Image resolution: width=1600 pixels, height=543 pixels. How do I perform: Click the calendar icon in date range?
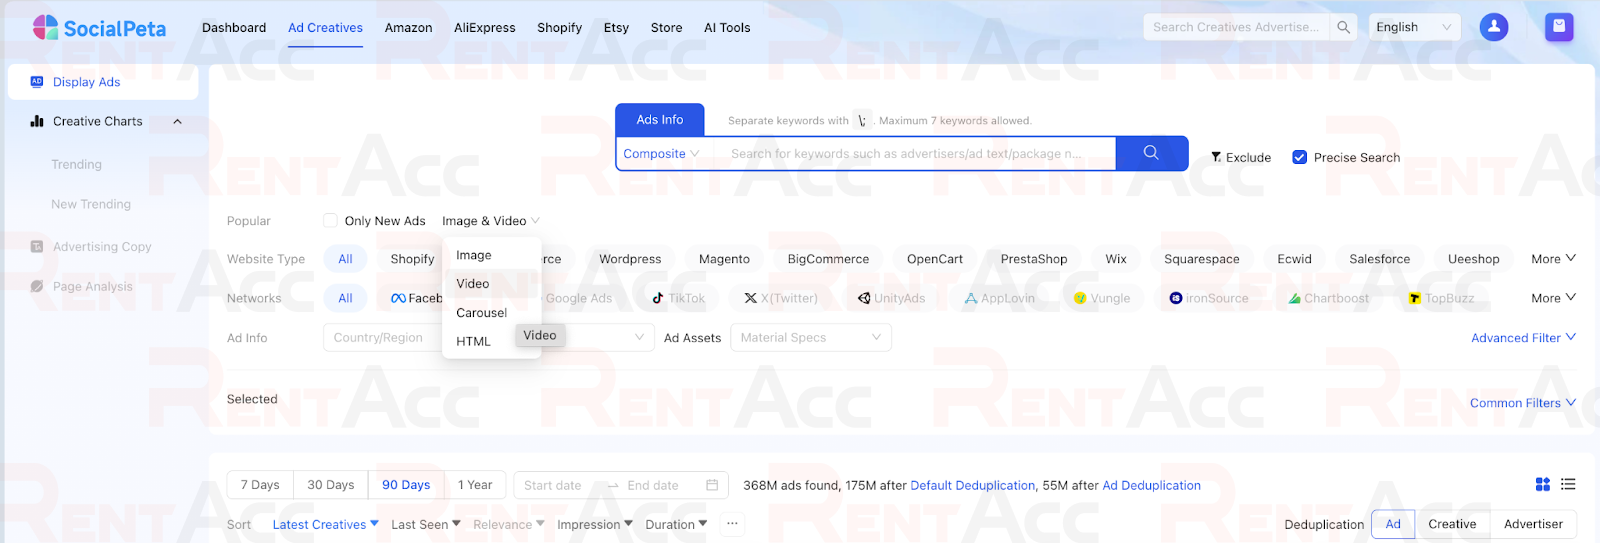[712, 485]
